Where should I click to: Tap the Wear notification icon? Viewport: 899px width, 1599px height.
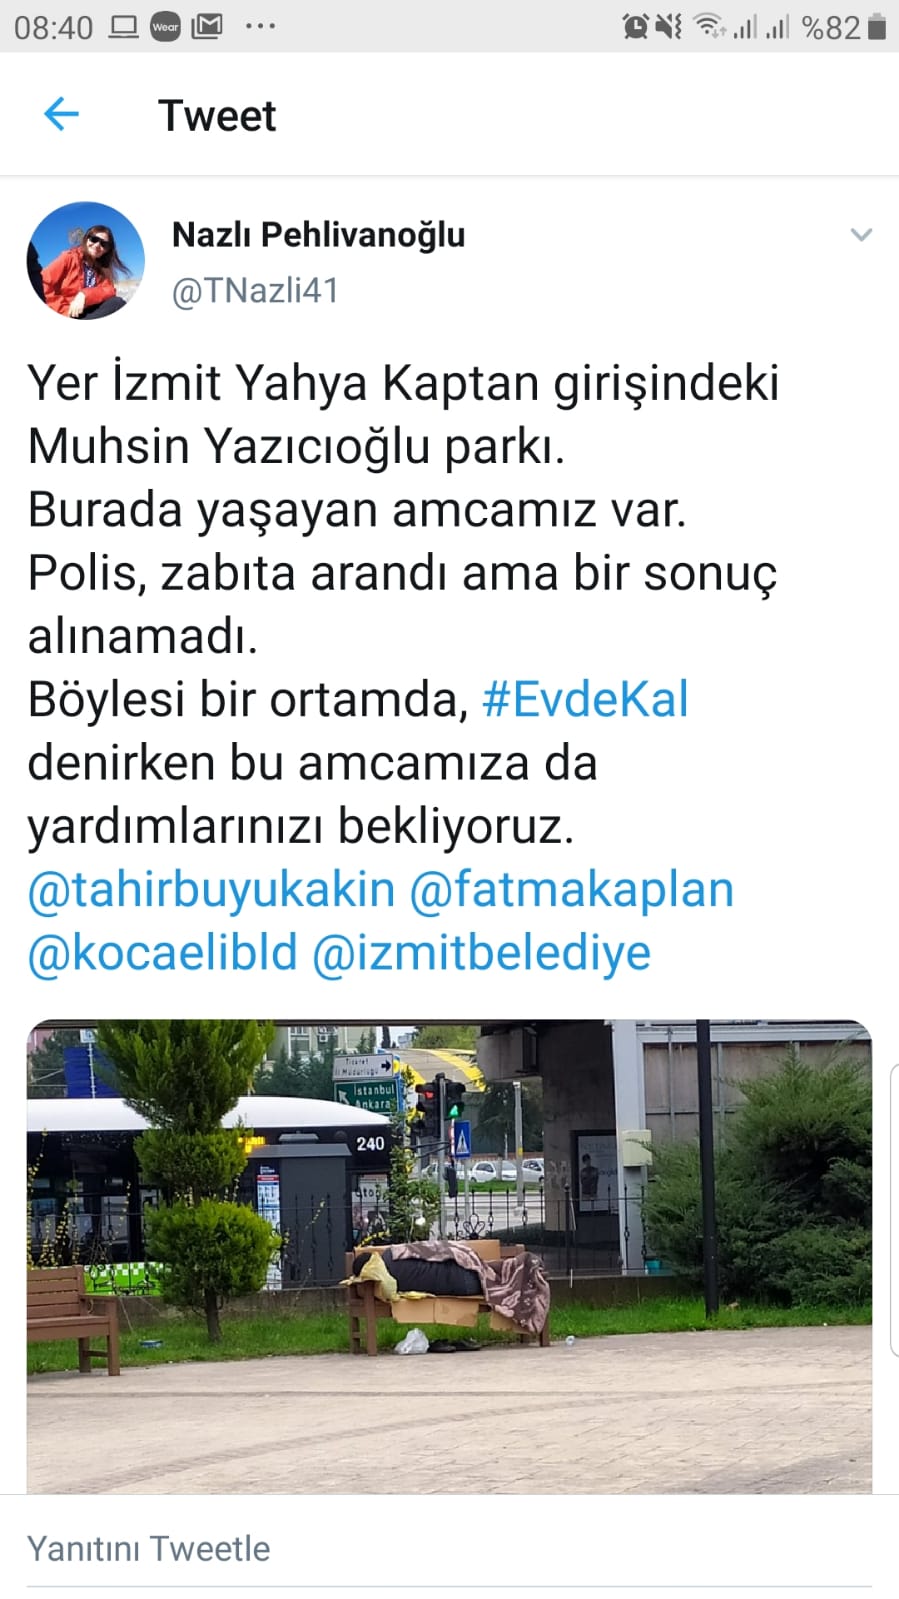[x=165, y=27]
